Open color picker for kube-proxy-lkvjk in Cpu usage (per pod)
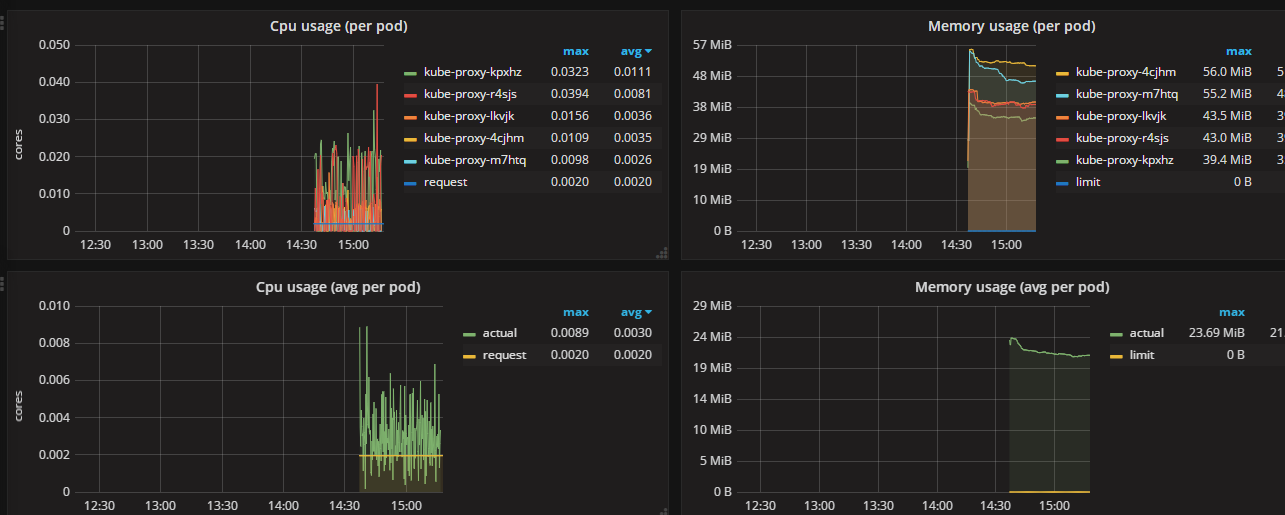This screenshot has width=1285, height=515. [x=410, y=117]
